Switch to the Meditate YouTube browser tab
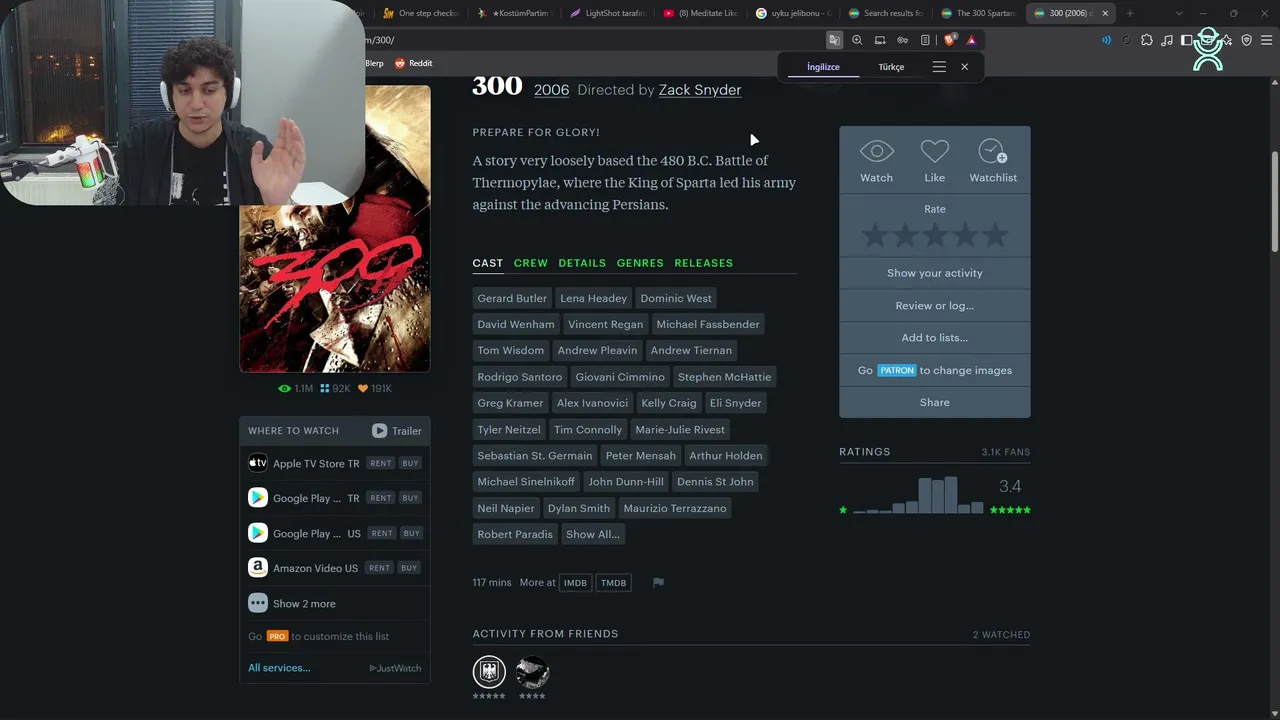The width and height of the screenshot is (1280, 720). click(700, 13)
